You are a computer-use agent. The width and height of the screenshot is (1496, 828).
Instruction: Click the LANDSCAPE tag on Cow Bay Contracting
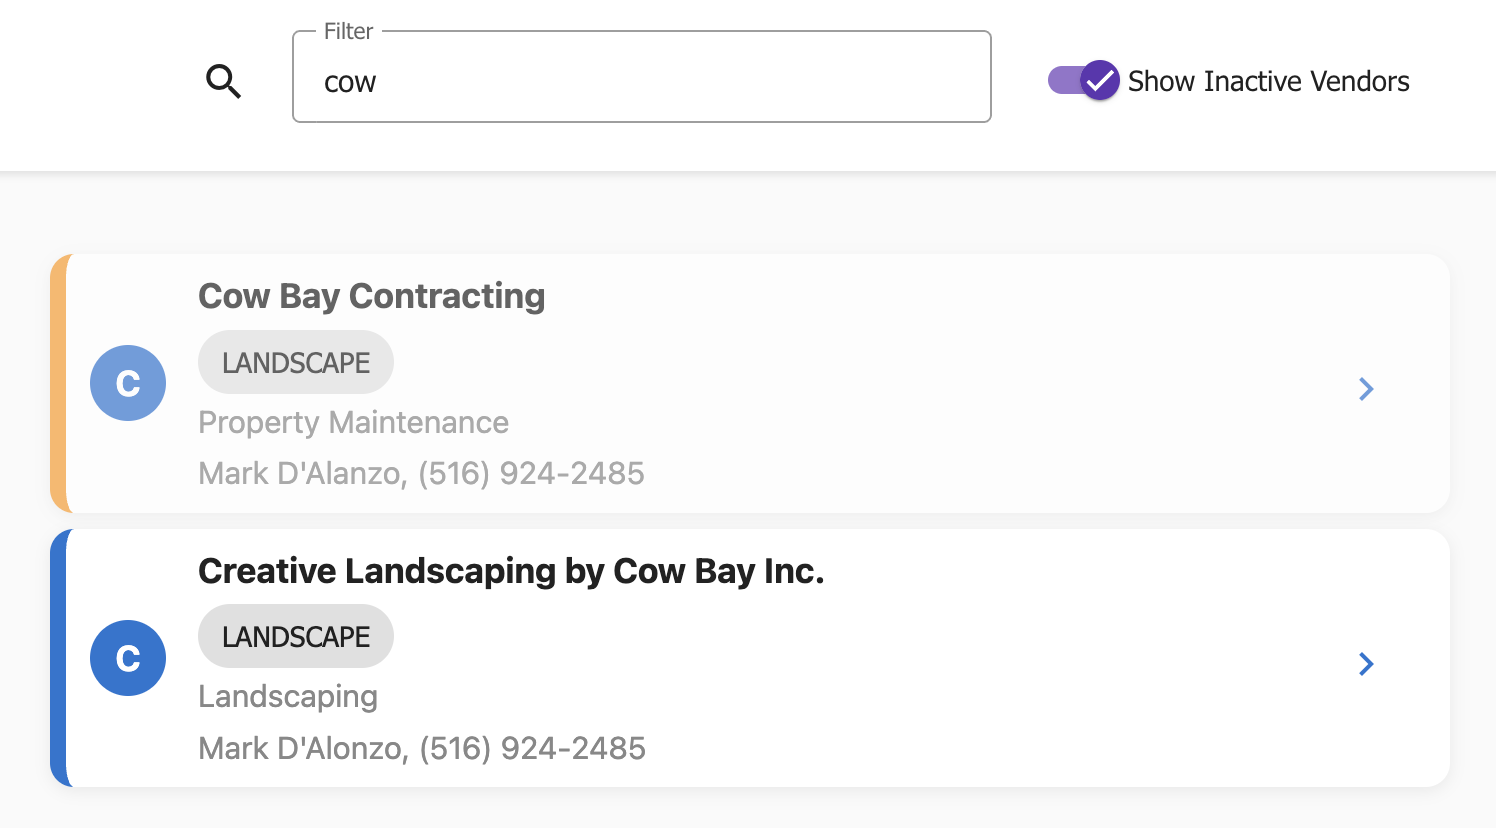pyautogui.click(x=296, y=362)
